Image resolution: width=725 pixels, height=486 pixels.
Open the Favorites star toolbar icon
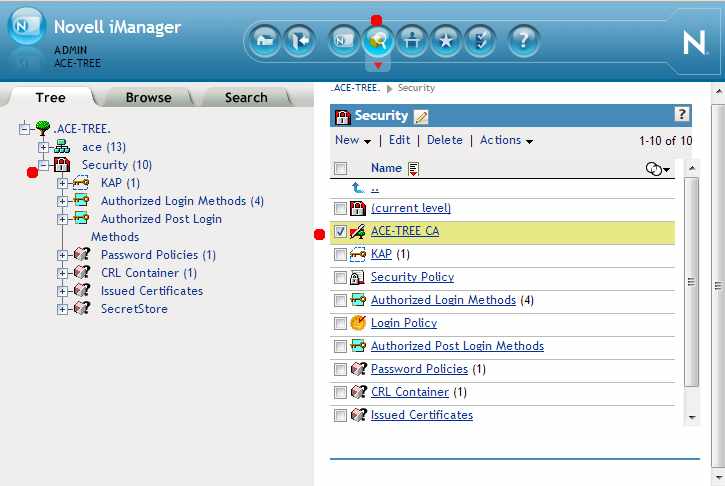[446, 41]
